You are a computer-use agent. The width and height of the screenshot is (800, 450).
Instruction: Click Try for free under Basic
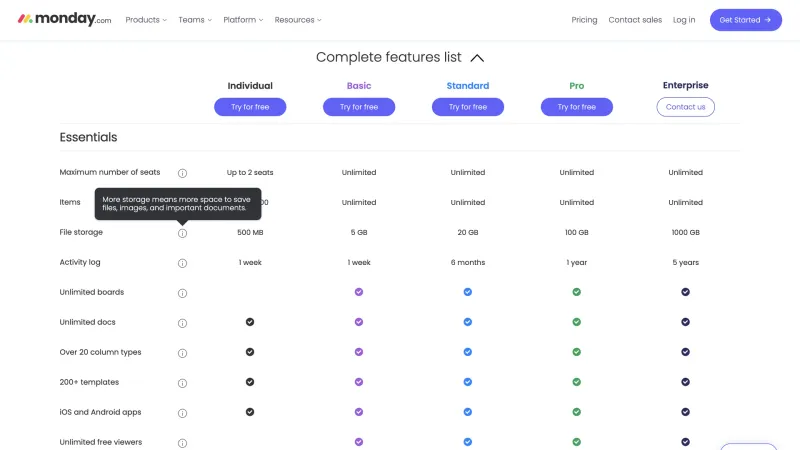point(359,107)
